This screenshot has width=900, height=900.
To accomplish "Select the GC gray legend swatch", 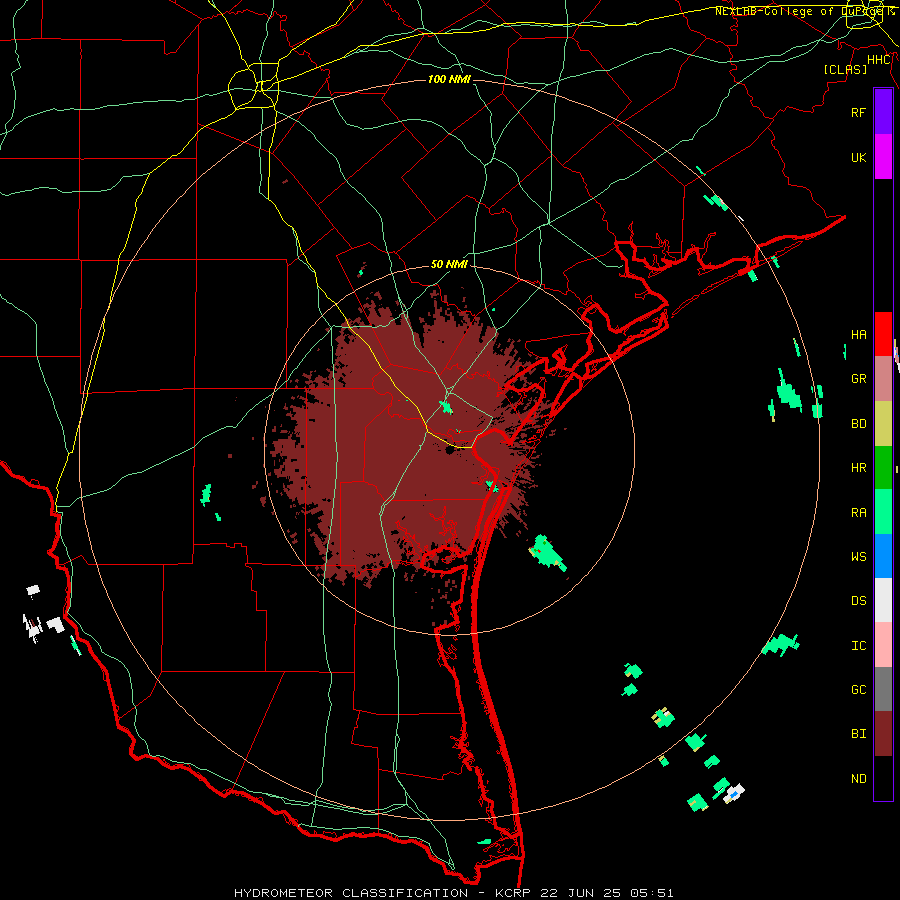I will tap(883, 689).
